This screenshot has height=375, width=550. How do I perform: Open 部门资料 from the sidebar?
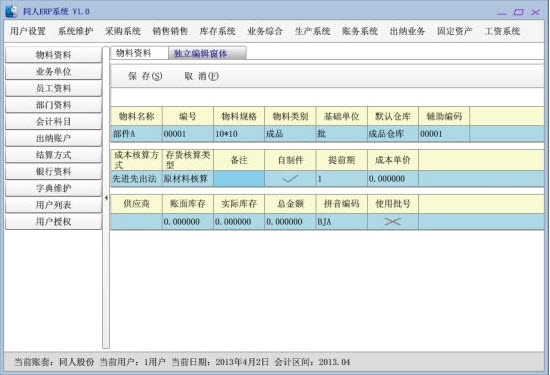pyautogui.click(x=53, y=105)
